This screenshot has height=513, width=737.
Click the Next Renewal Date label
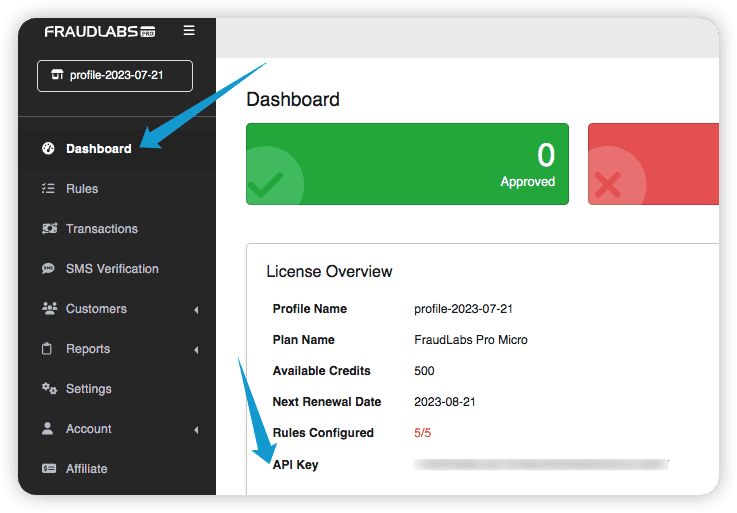(x=327, y=402)
